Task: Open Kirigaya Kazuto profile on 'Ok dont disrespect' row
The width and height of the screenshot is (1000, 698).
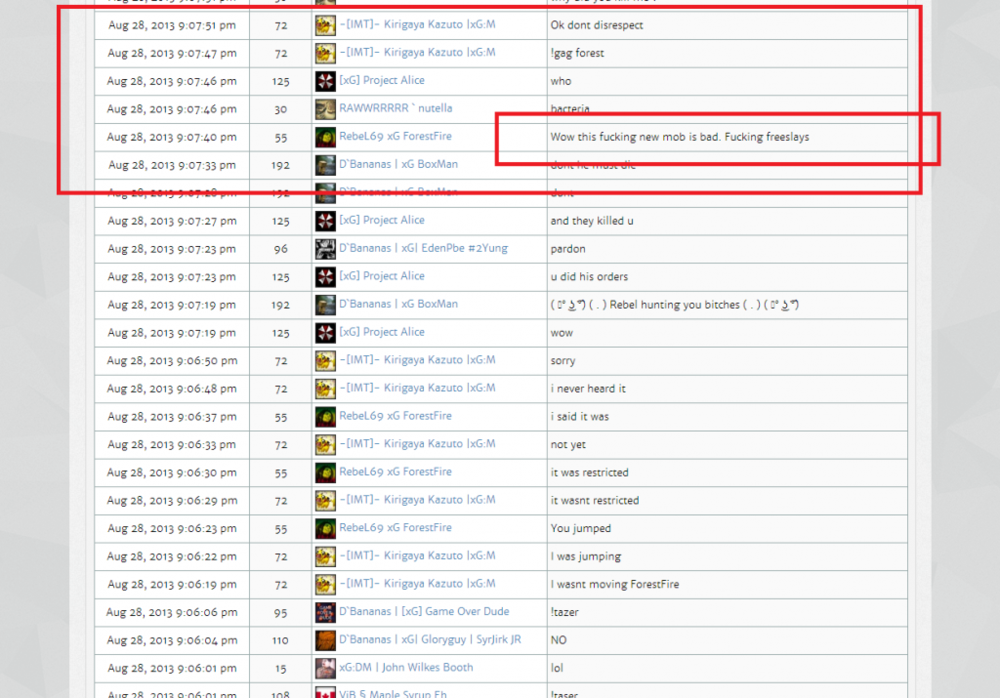Action: 417,25
